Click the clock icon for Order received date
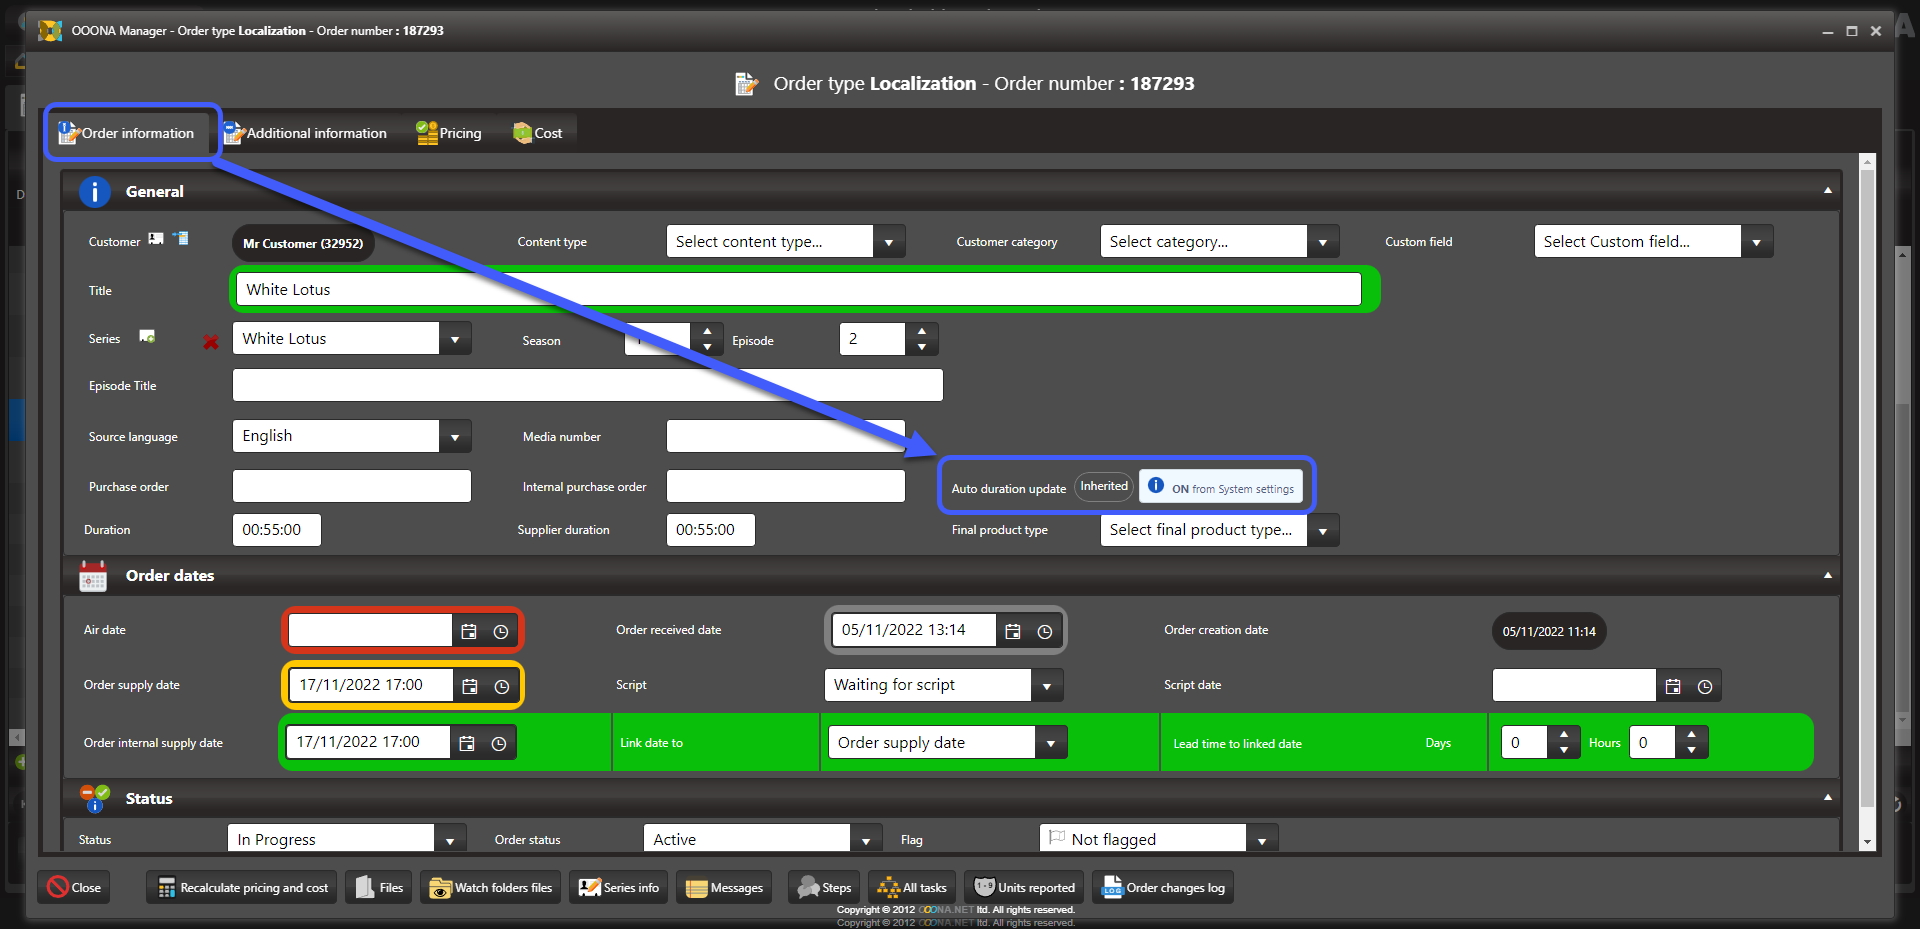Screen dimensions: 1920x929 point(1045,631)
